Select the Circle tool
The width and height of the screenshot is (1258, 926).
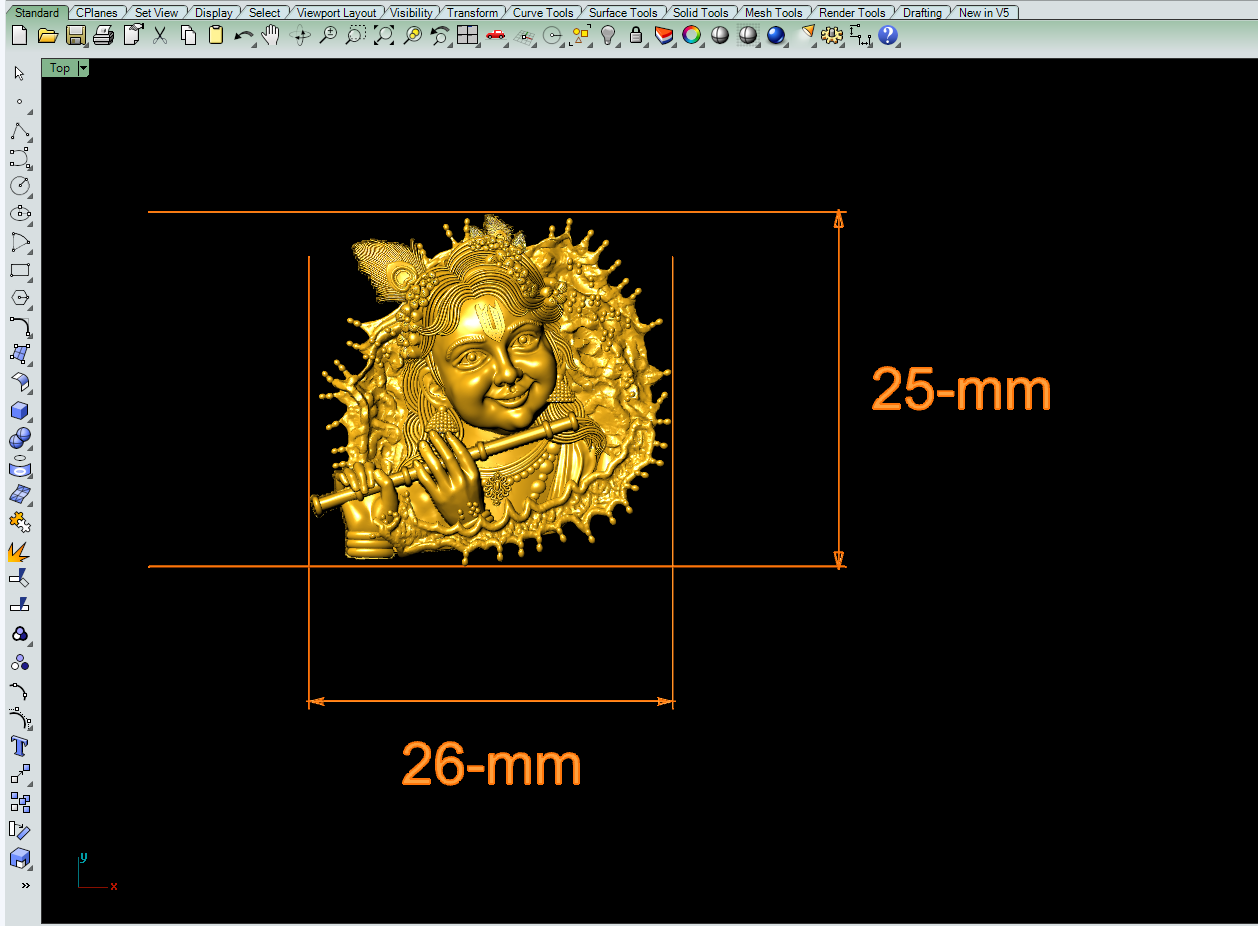(x=20, y=186)
